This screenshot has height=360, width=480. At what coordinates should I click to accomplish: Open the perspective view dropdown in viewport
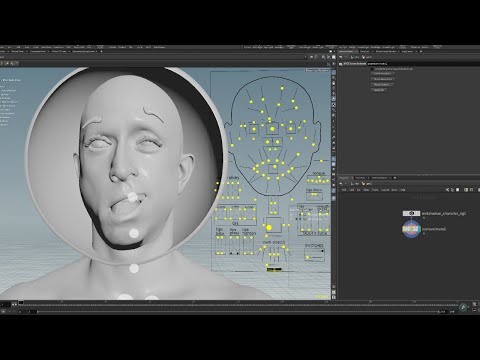[310, 70]
